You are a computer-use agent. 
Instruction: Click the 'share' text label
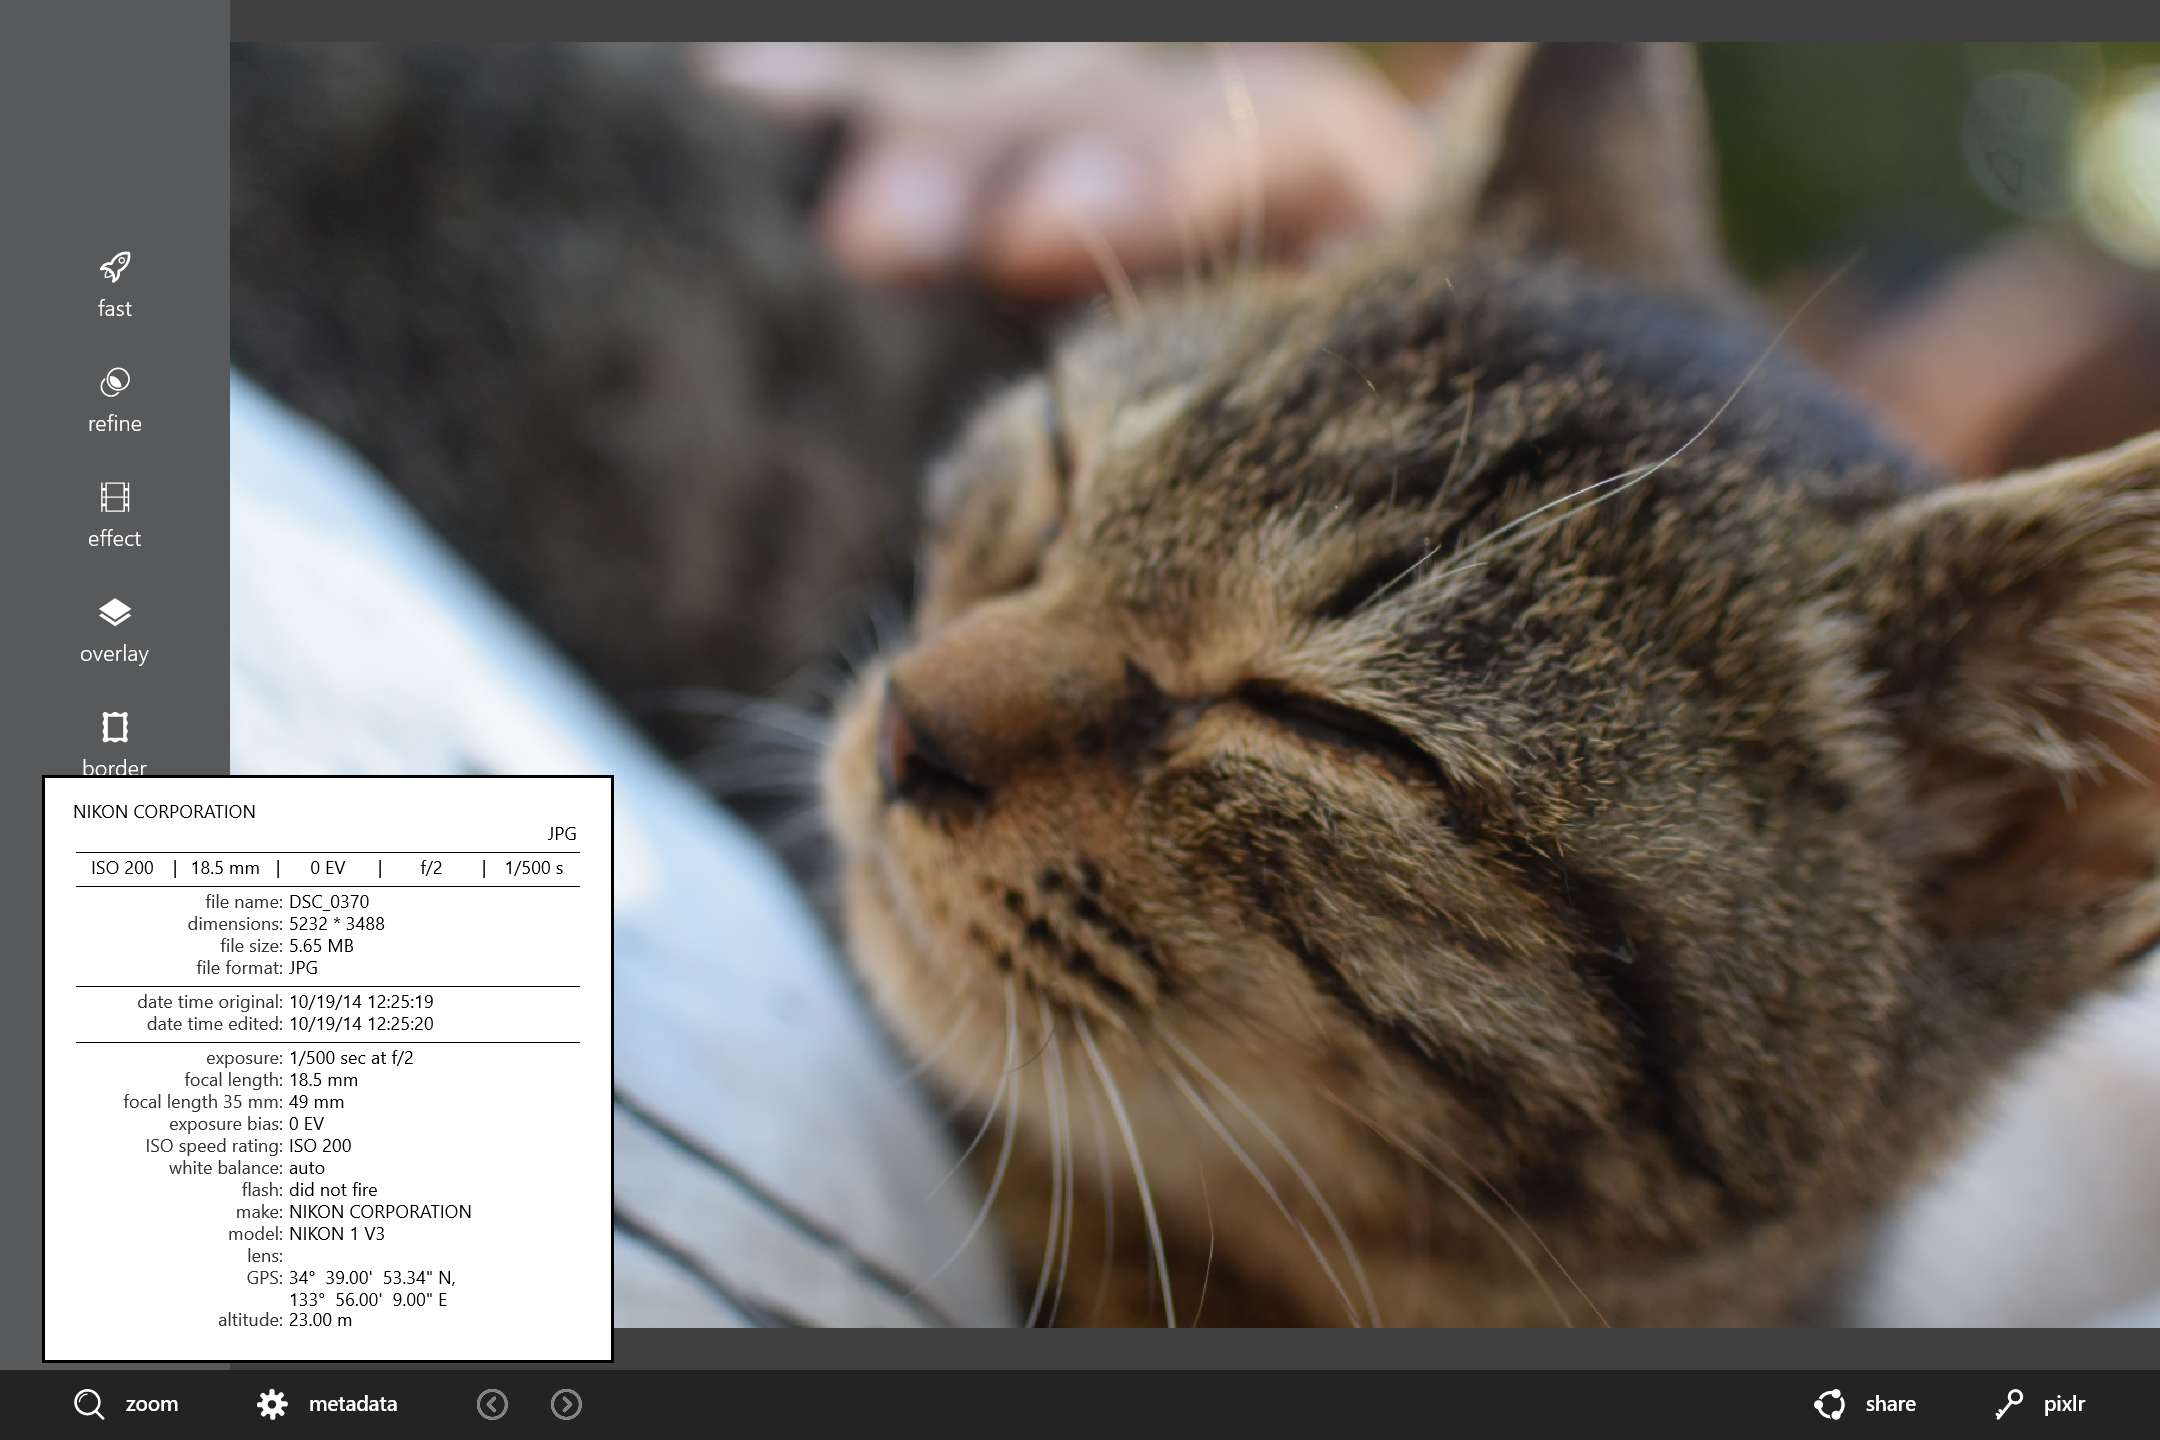pos(1890,1404)
